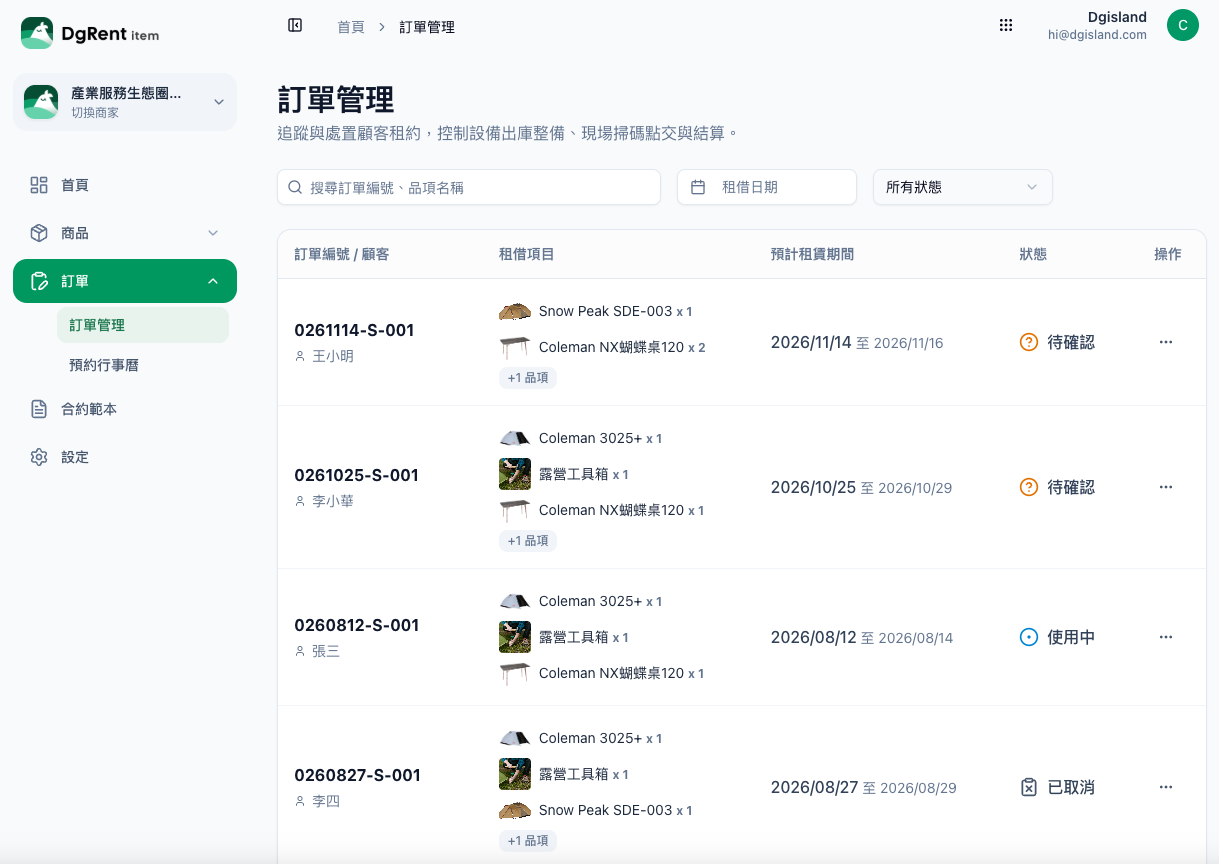The image size is (1219, 864).
Task: Open the apps grid icon
Action: 1006,25
